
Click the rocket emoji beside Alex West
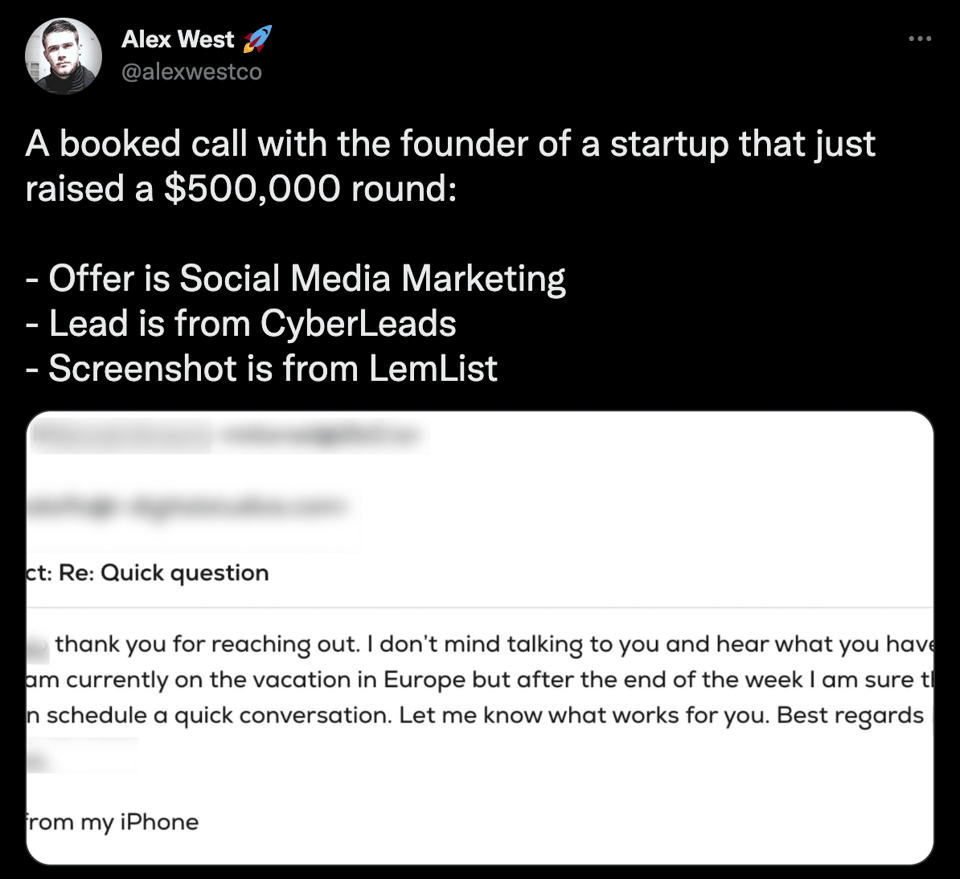pyautogui.click(x=256, y=40)
